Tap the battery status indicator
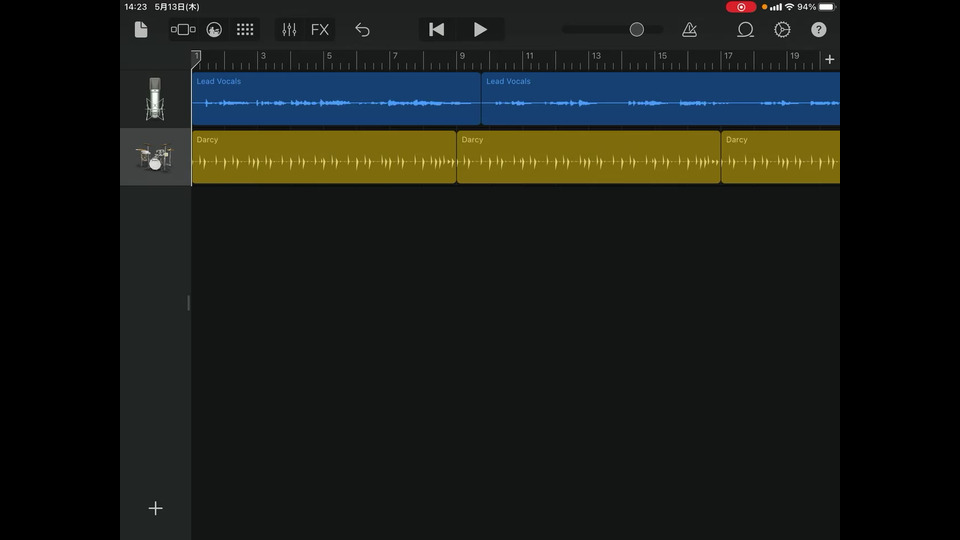960x540 pixels. [x=827, y=7]
